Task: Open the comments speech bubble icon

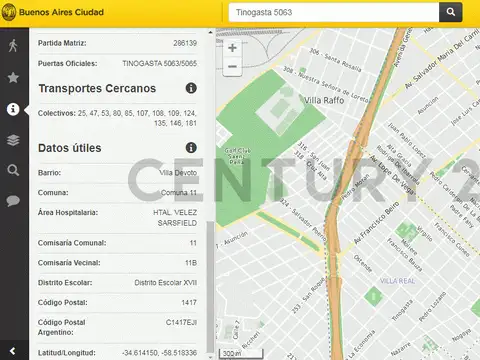Action: click(13, 201)
